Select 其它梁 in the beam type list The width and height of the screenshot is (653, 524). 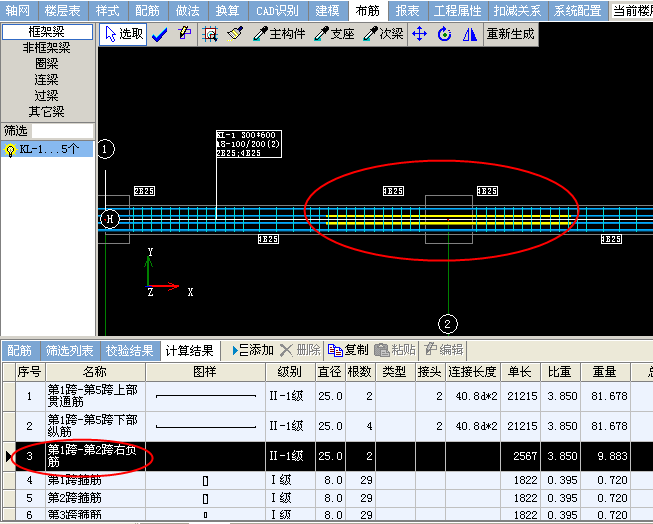(47, 111)
